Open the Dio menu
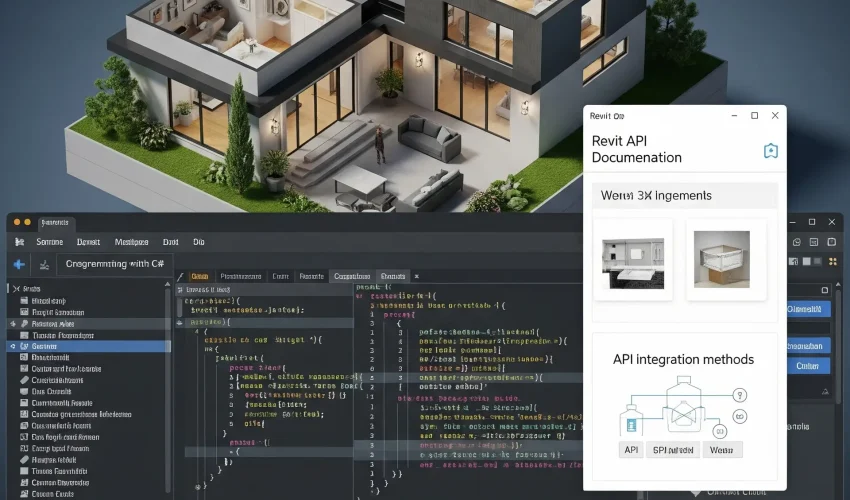Viewport: 850px width, 500px height. pyautogui.click(x=199, y=242)
